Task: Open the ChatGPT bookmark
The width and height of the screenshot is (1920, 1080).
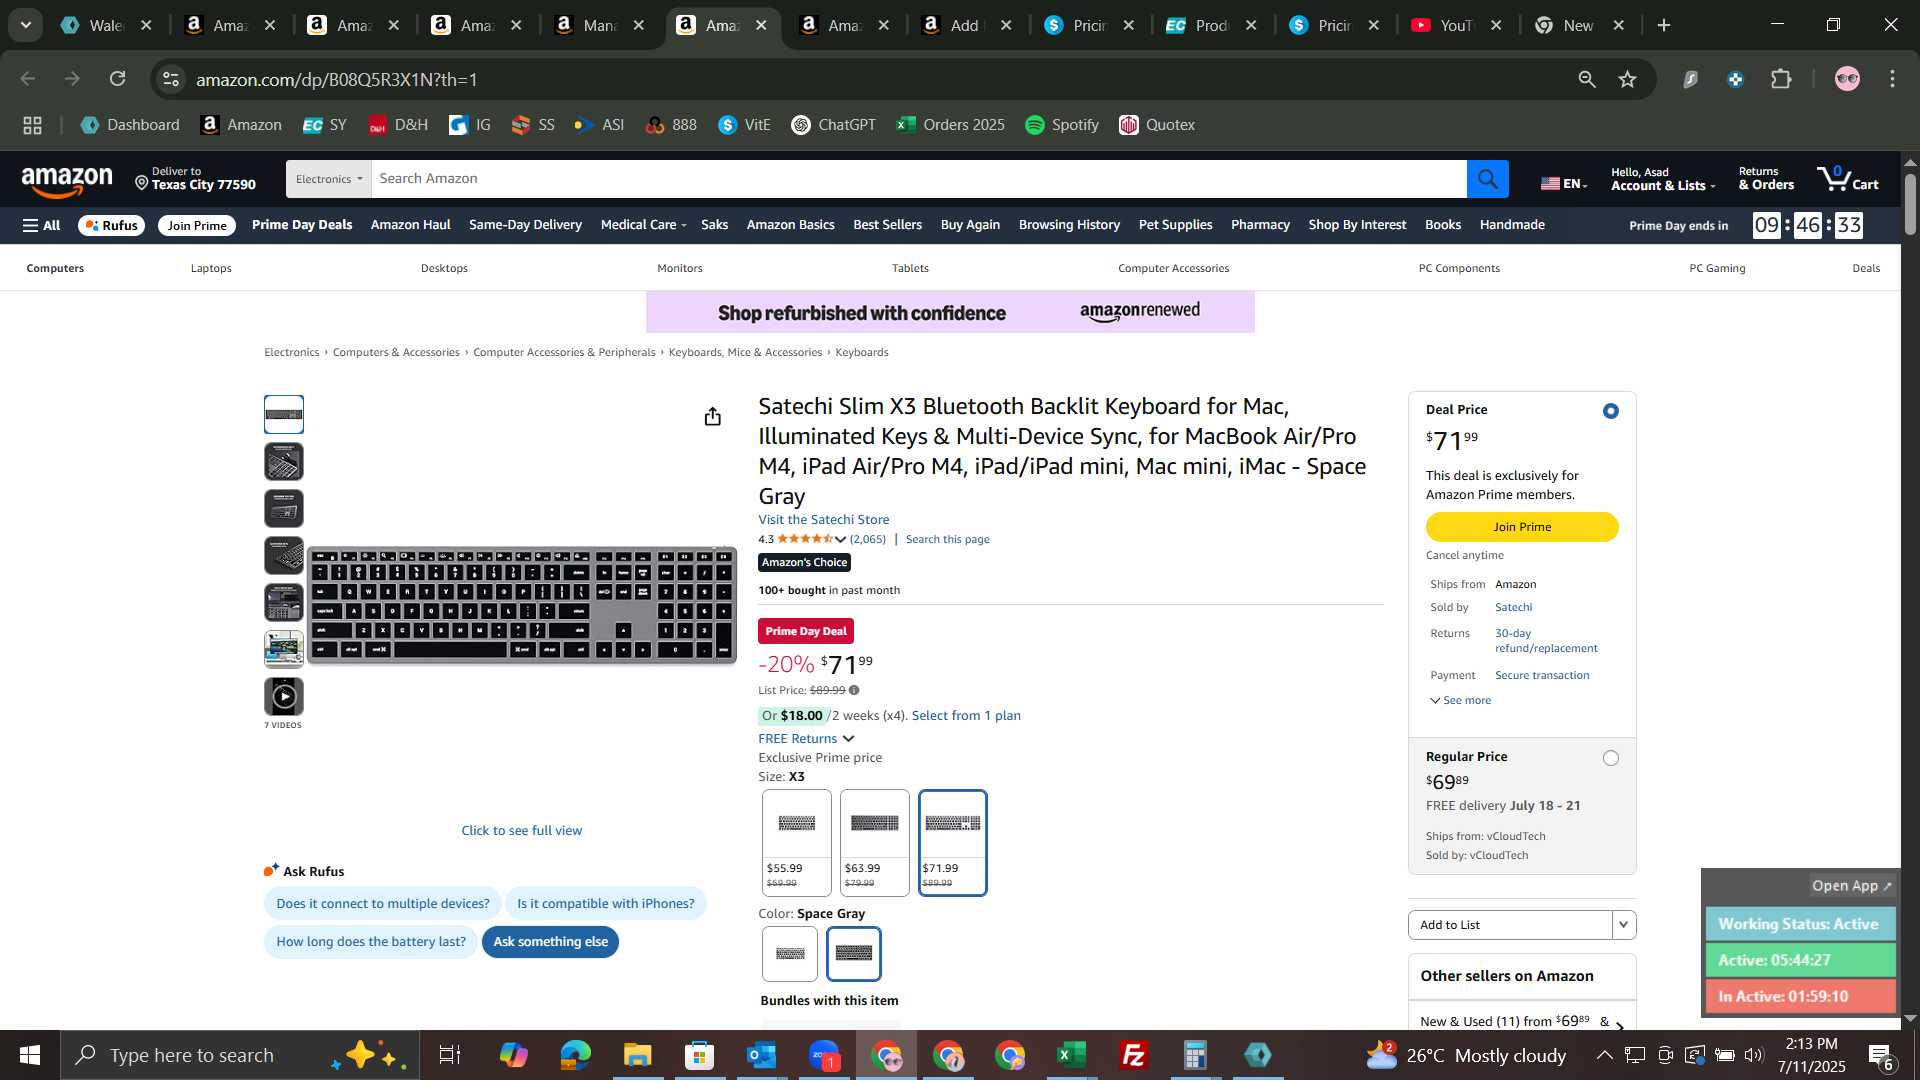Action: click(x=833, y=125)
